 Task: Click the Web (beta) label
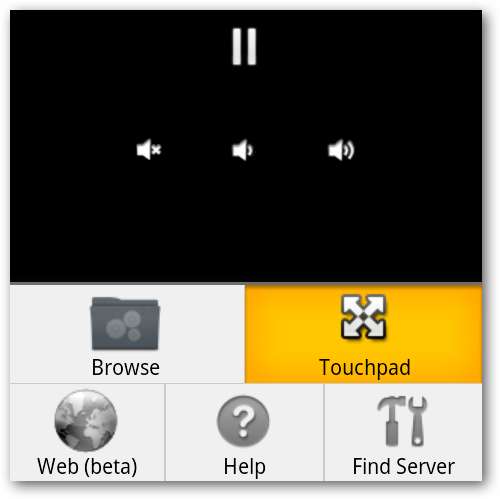[x=87, y=467]
